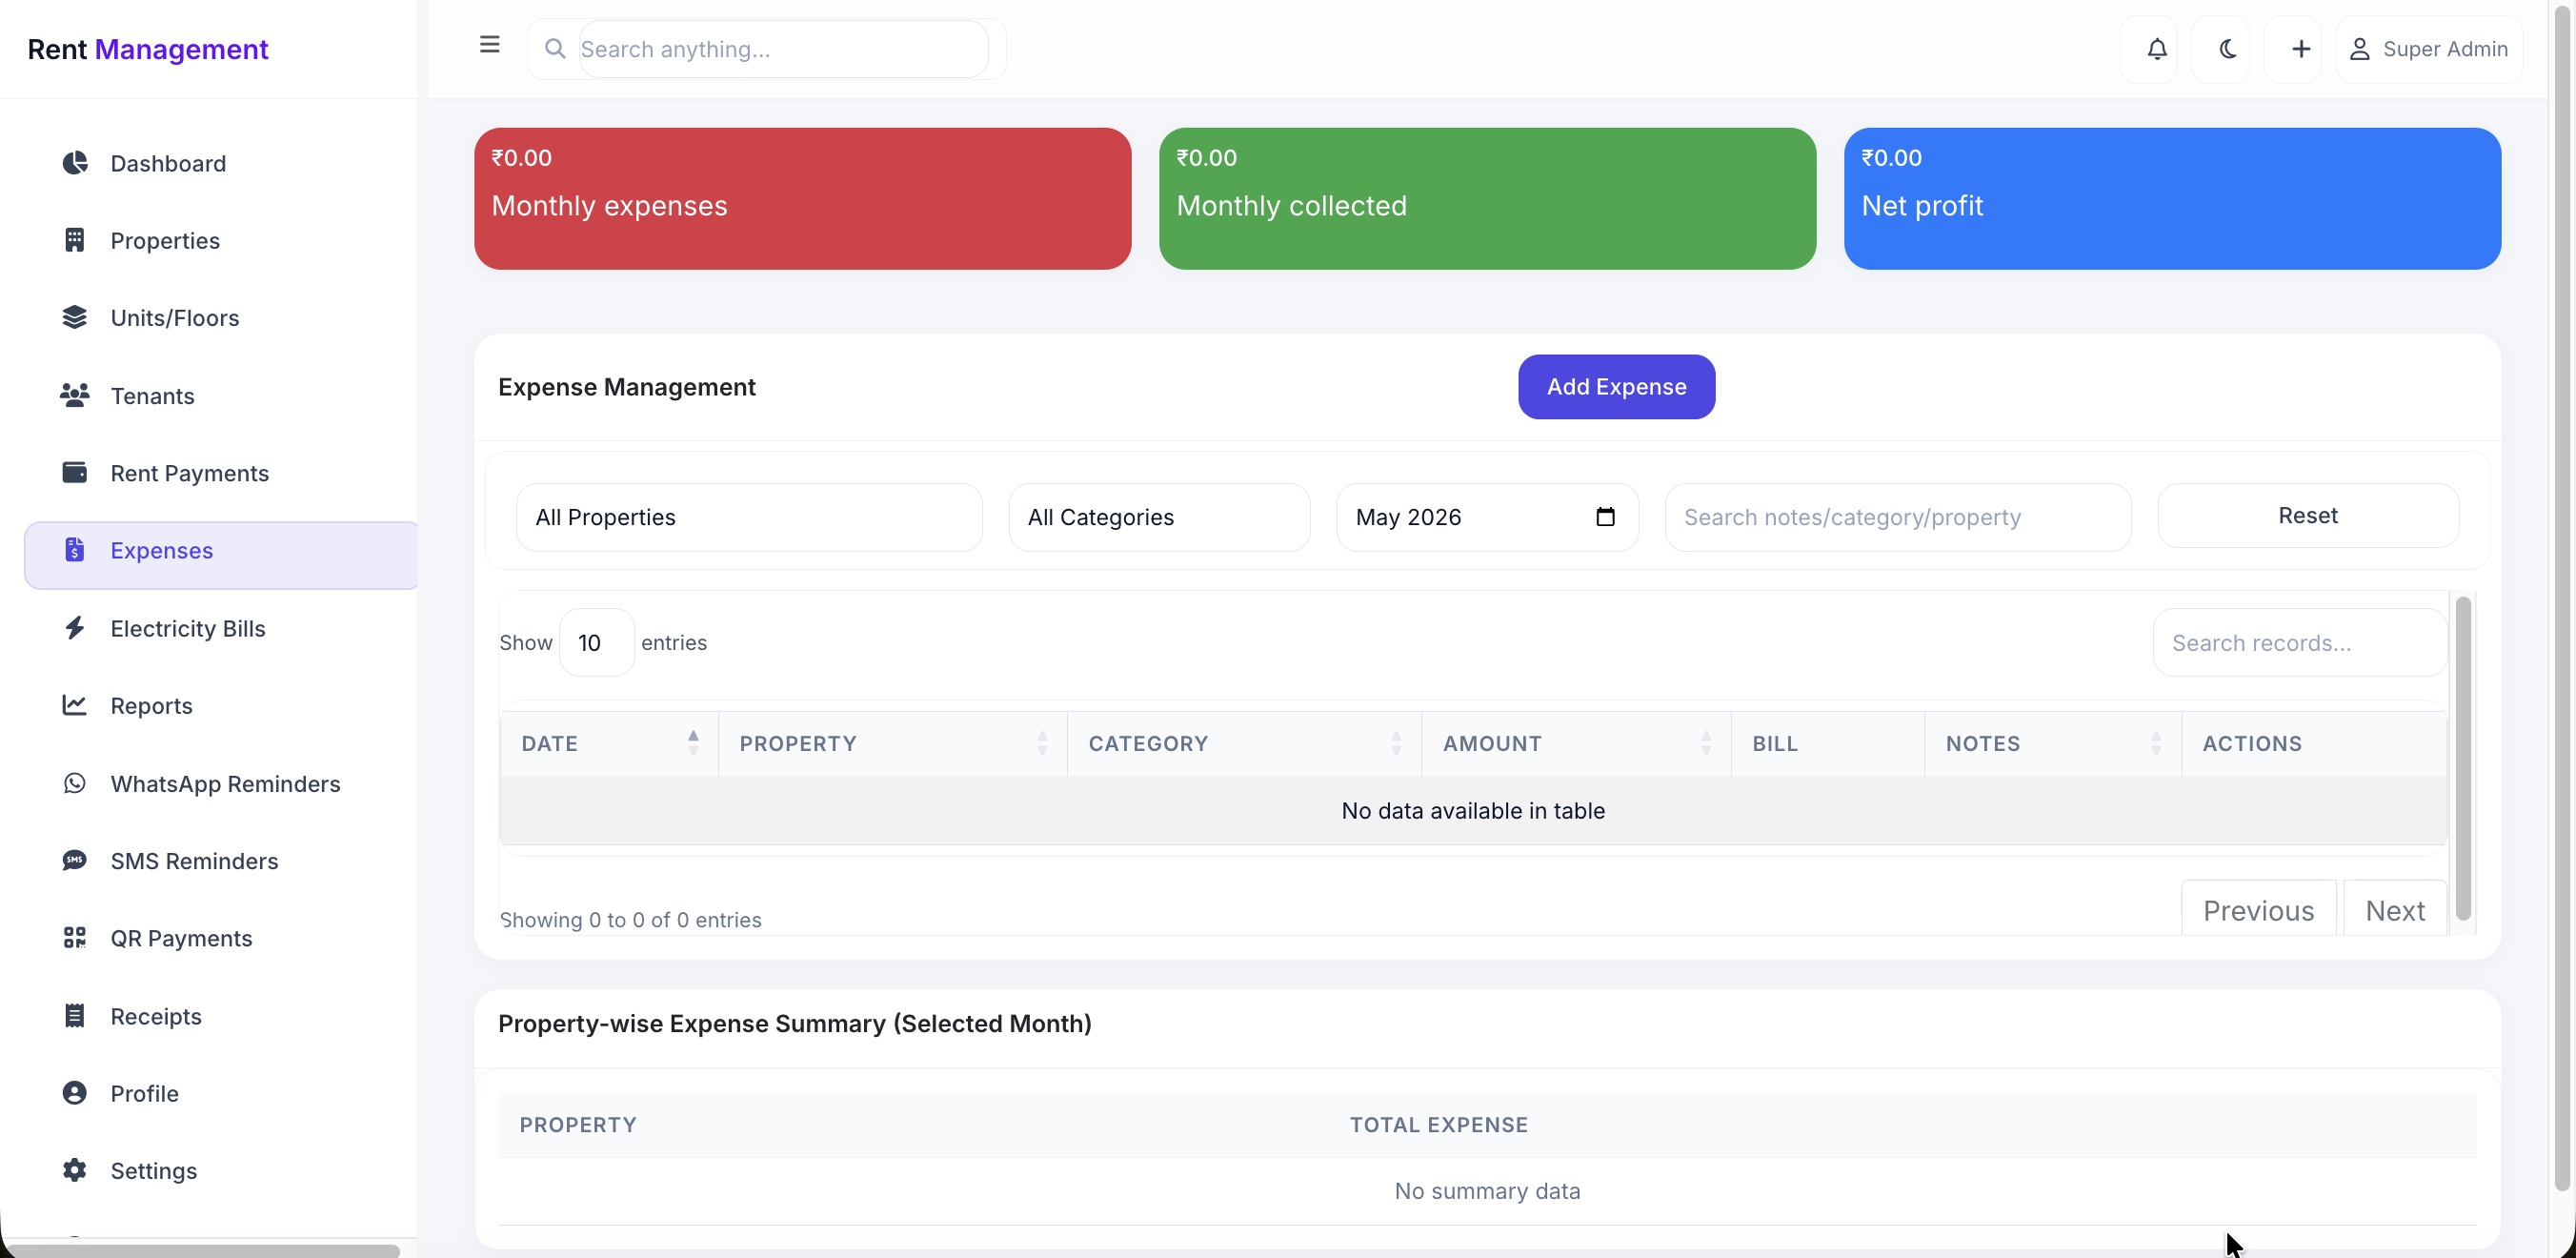
Task: Sort table by Notes column
Action: (x=2053, y=743)
